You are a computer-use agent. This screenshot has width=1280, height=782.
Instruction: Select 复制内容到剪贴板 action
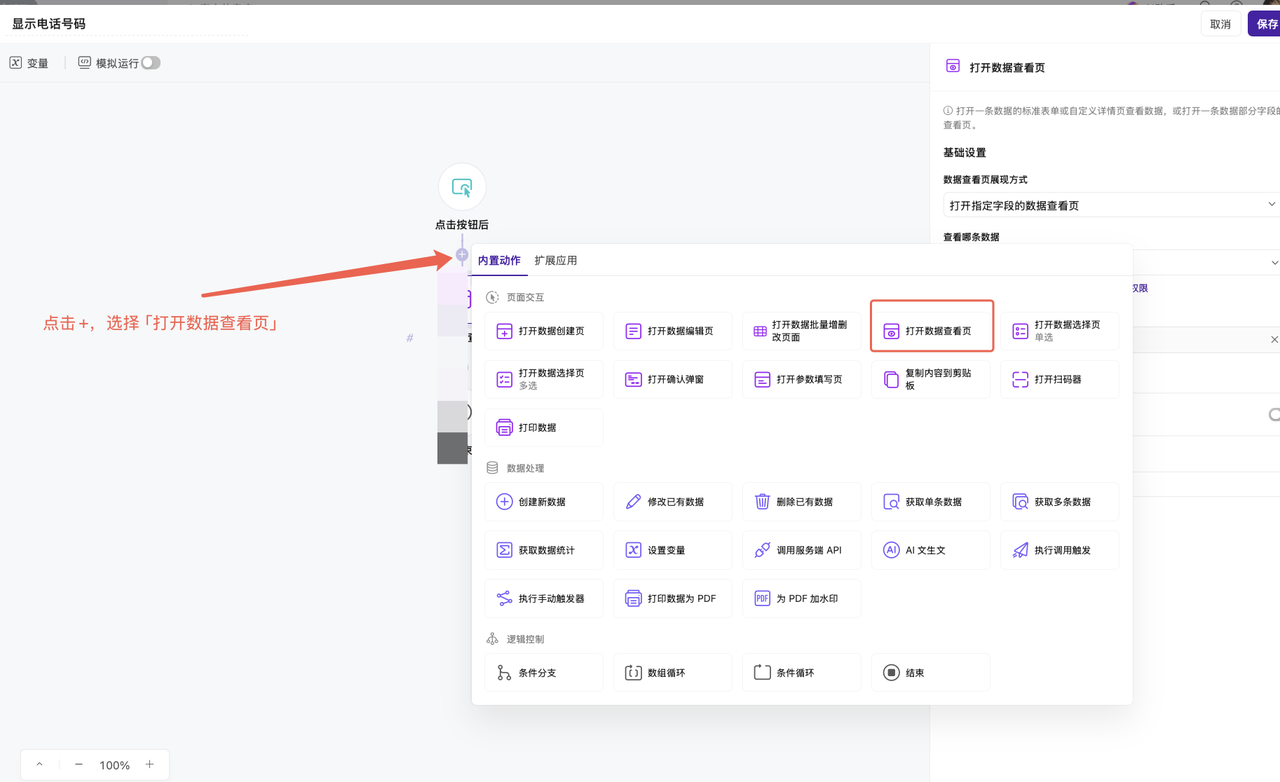931,380
